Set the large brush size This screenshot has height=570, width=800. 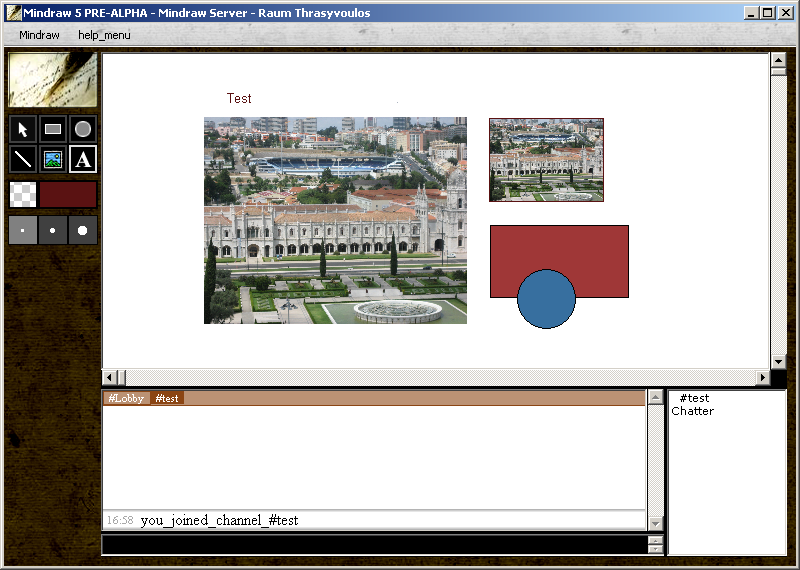83,230
